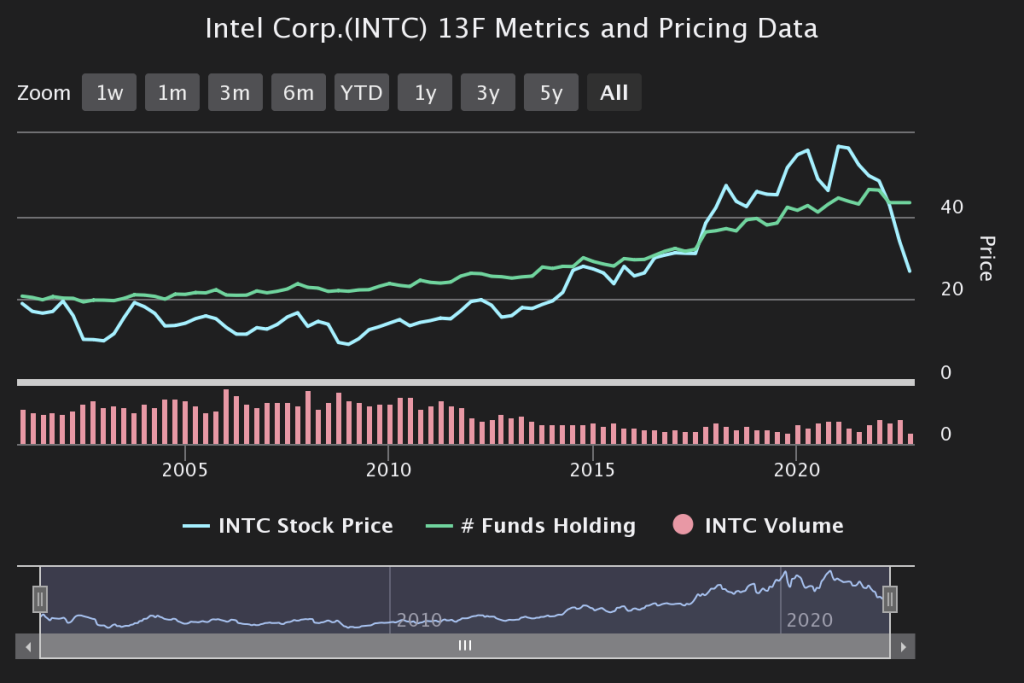The image size is (1024, 683).
Task: Show All data range
Action: [x=614, y=93]
